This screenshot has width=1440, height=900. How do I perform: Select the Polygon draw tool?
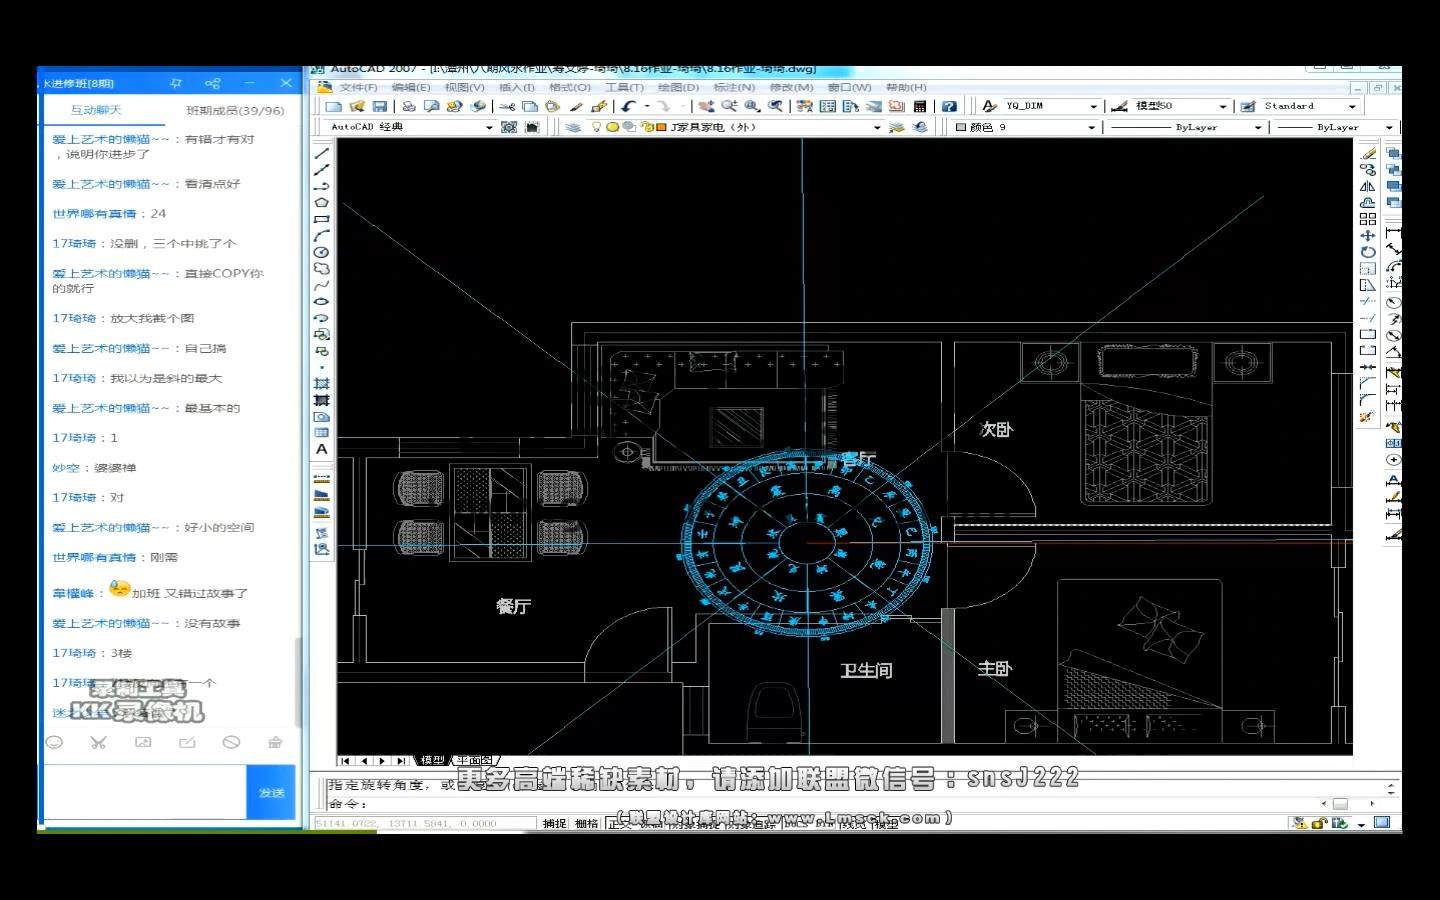tap(322, 203)
